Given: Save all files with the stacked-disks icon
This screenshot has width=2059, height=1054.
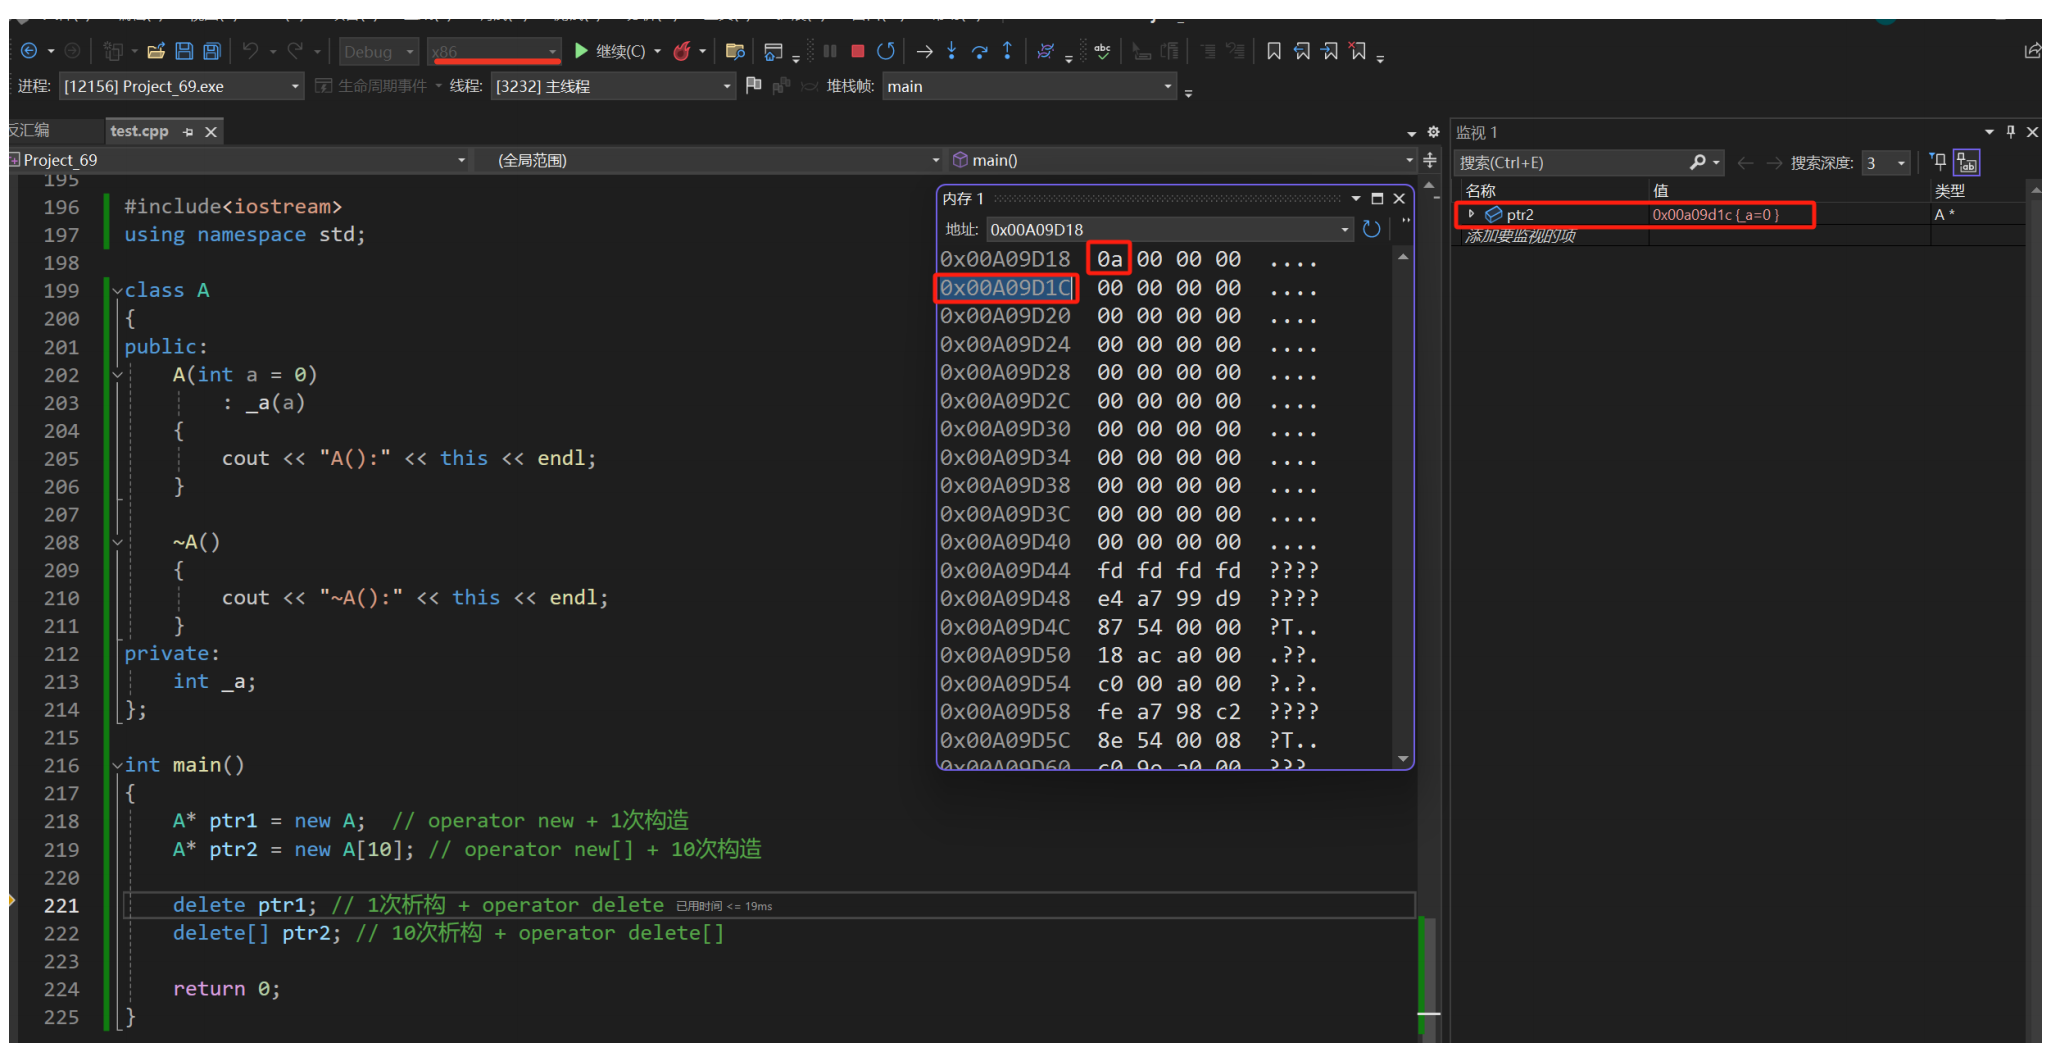Looking at the screenshot, I should 212,51.
